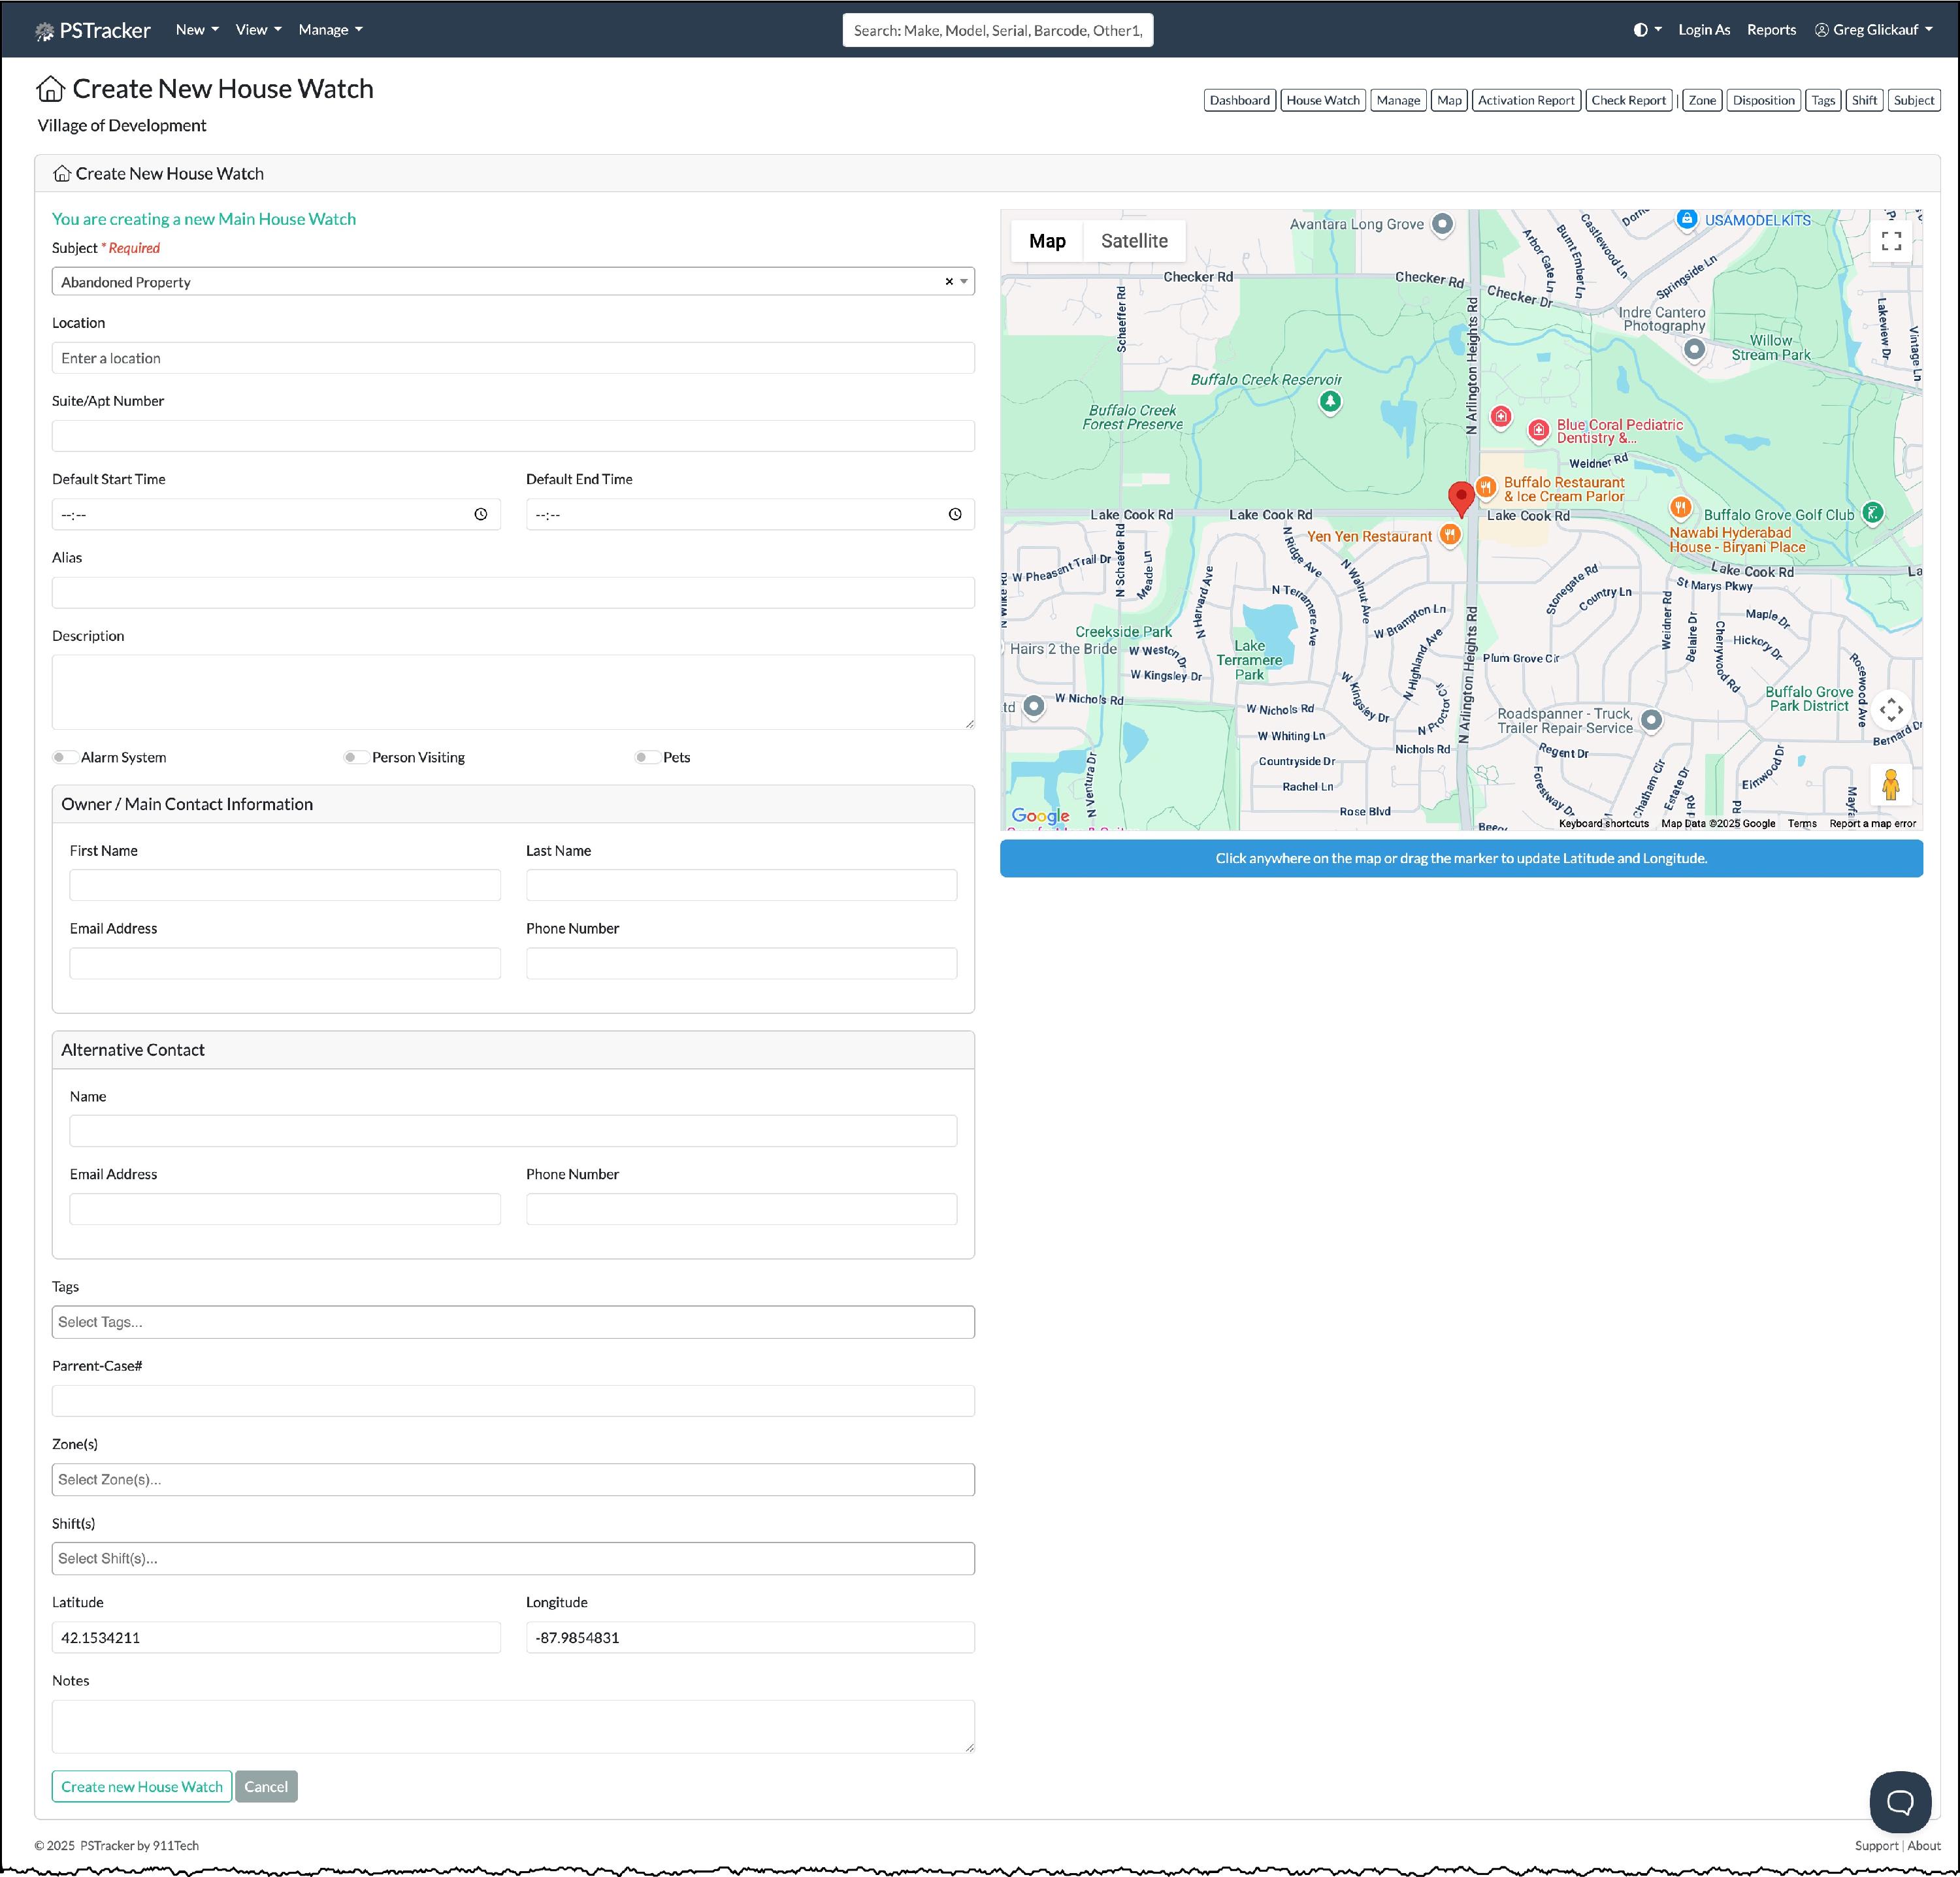Click Create new House Watch button

(142, 1786)
